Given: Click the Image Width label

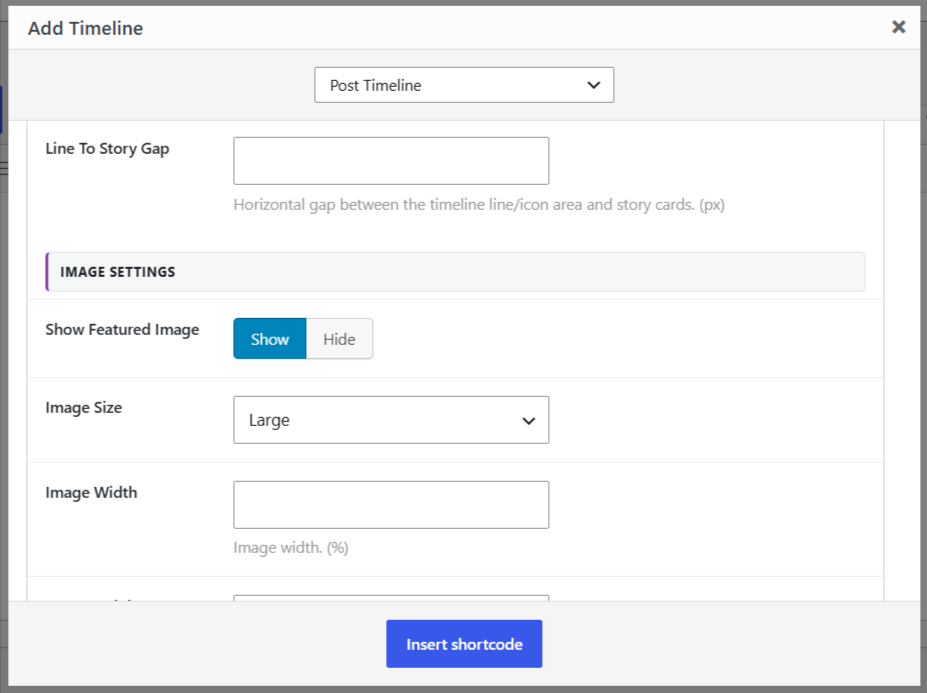Looking at the screenshot, I should click(x=91, y=493).
